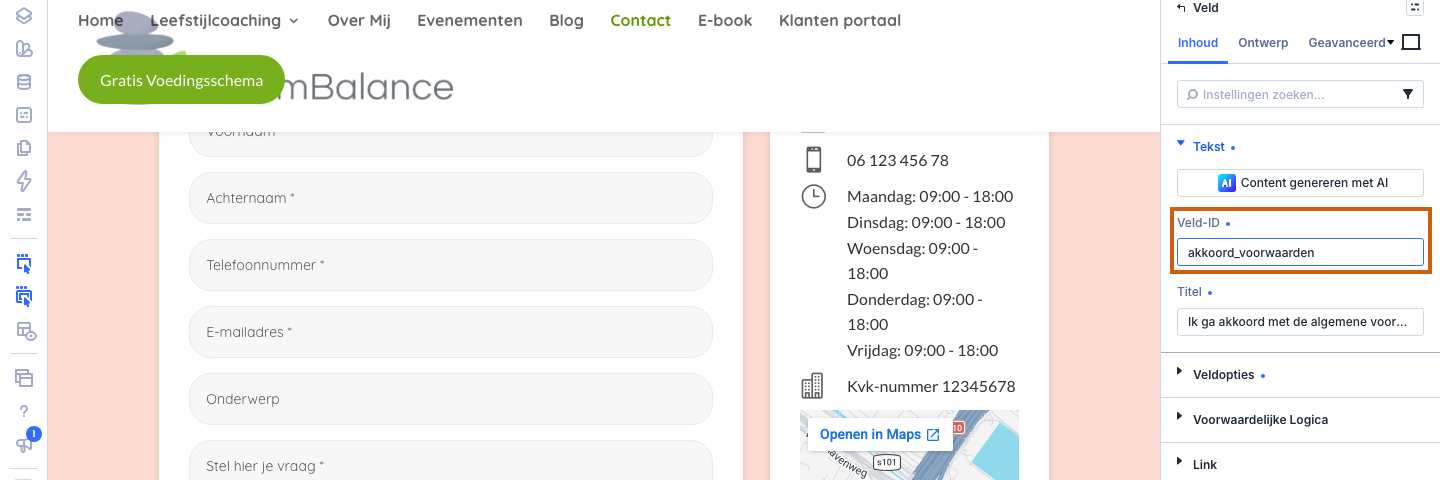
Task: Click the back arrow beside Veld heading
Action: [1182, 8]
